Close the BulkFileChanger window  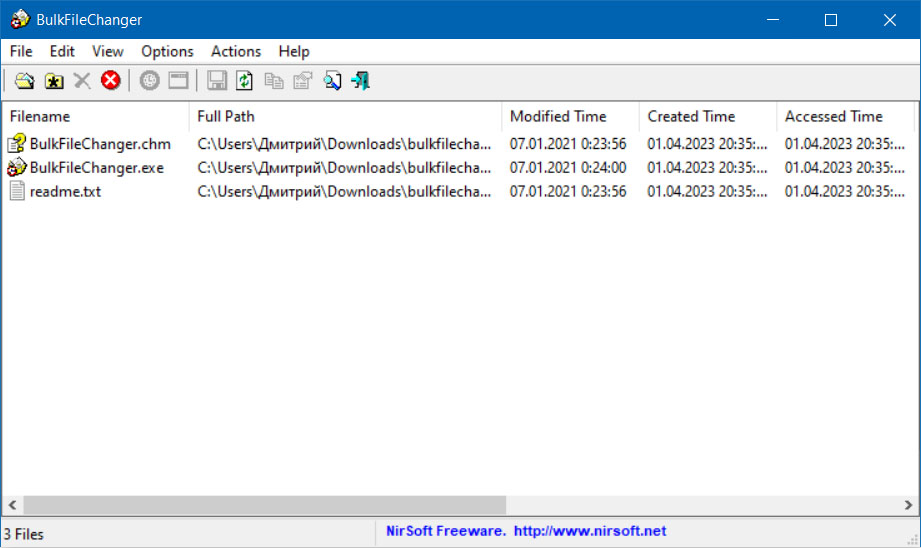(x=890, y=19)
